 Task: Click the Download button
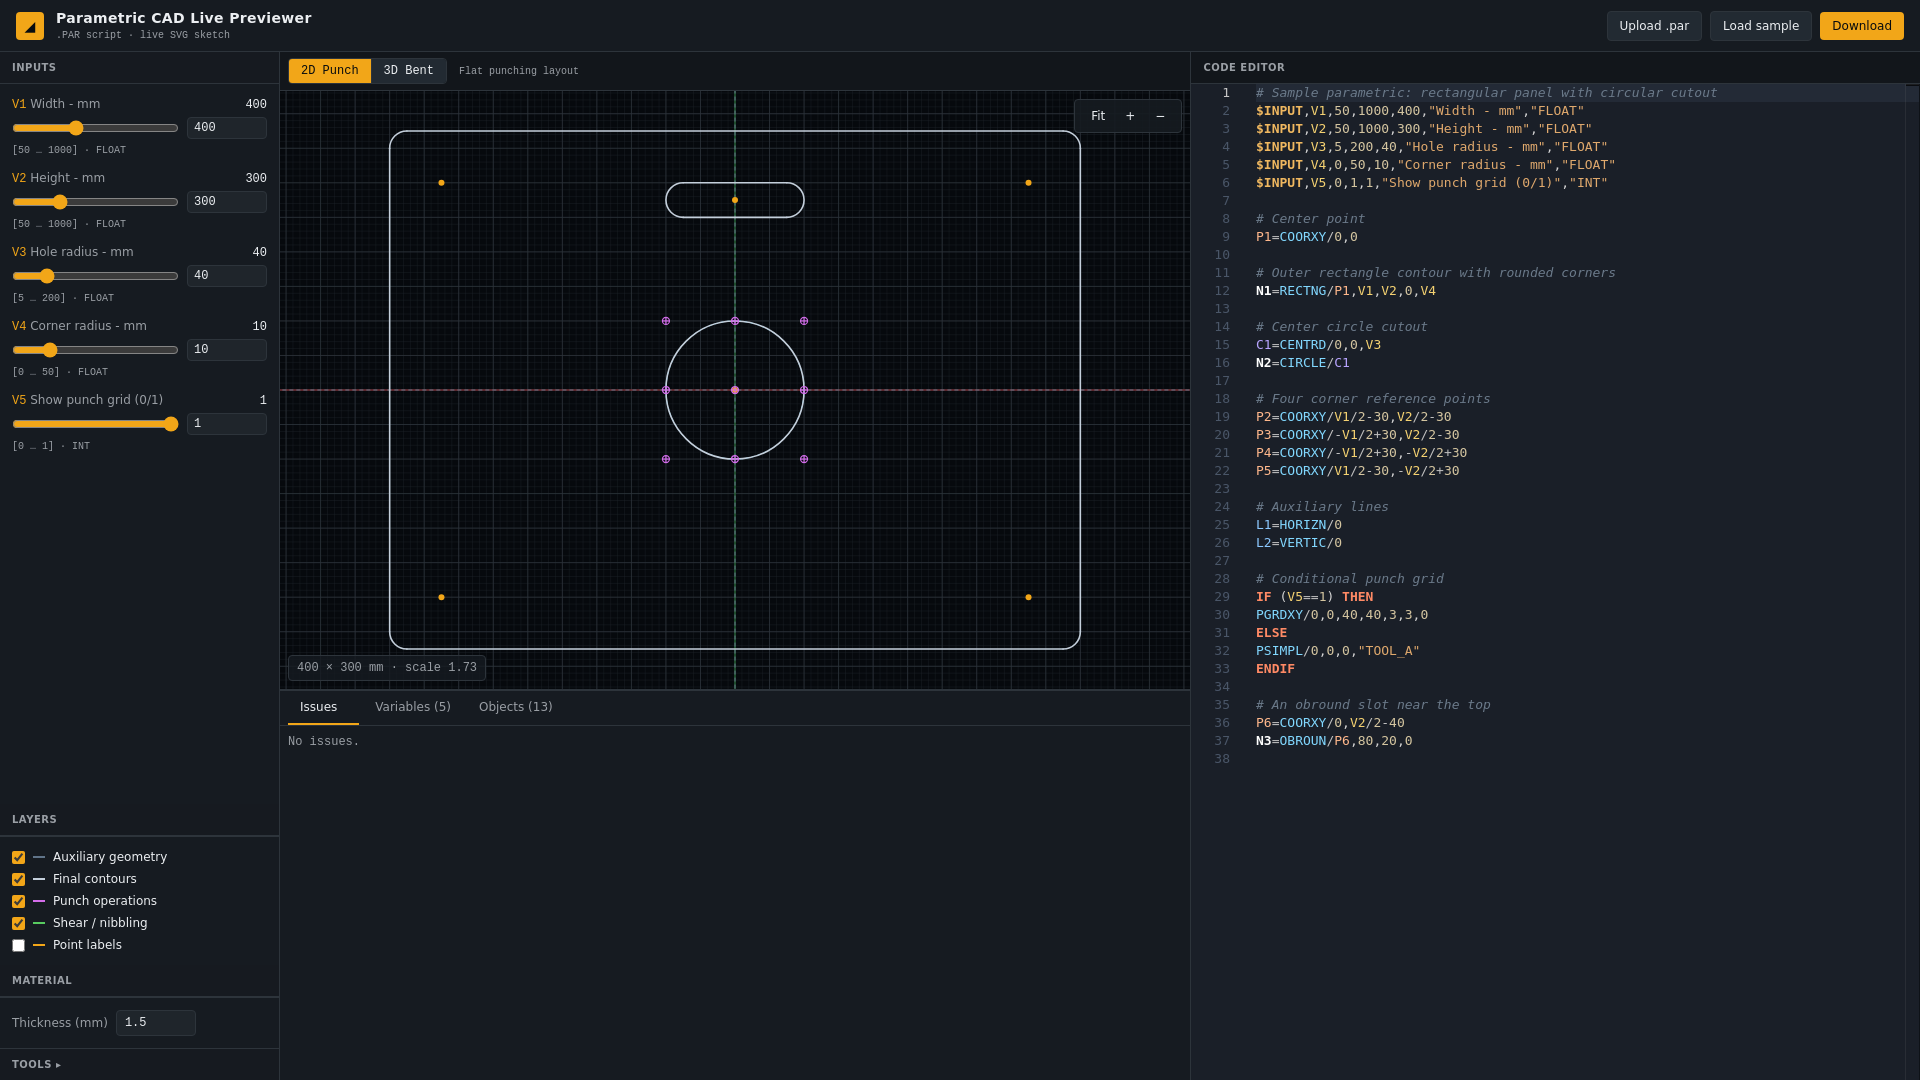click(1861, 26)
